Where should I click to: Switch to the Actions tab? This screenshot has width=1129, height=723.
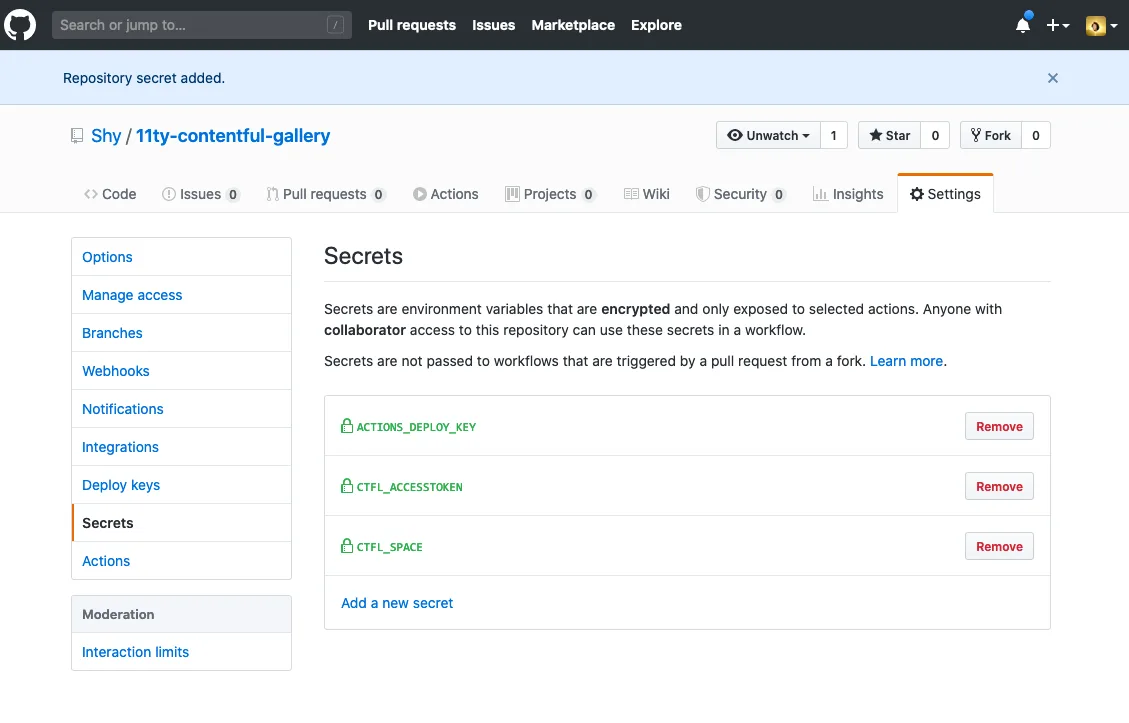pyautogui.click(x=446, y=194)
